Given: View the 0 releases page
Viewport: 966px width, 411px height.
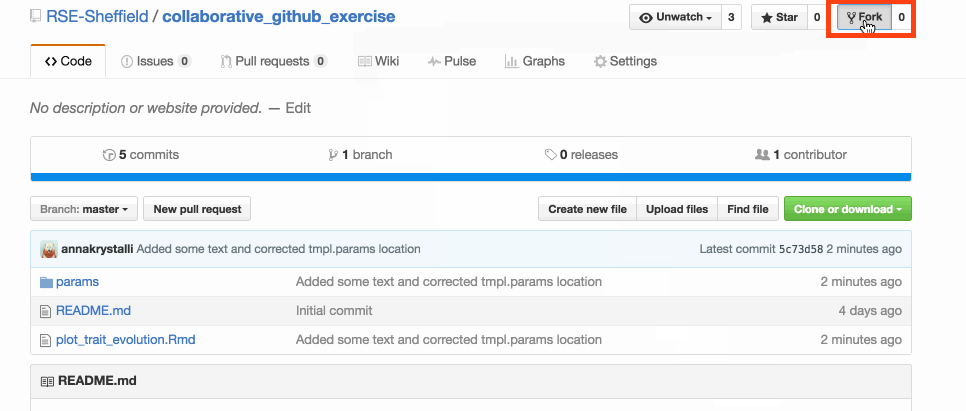Looking at the screenshot, I should tap(582, 155).
